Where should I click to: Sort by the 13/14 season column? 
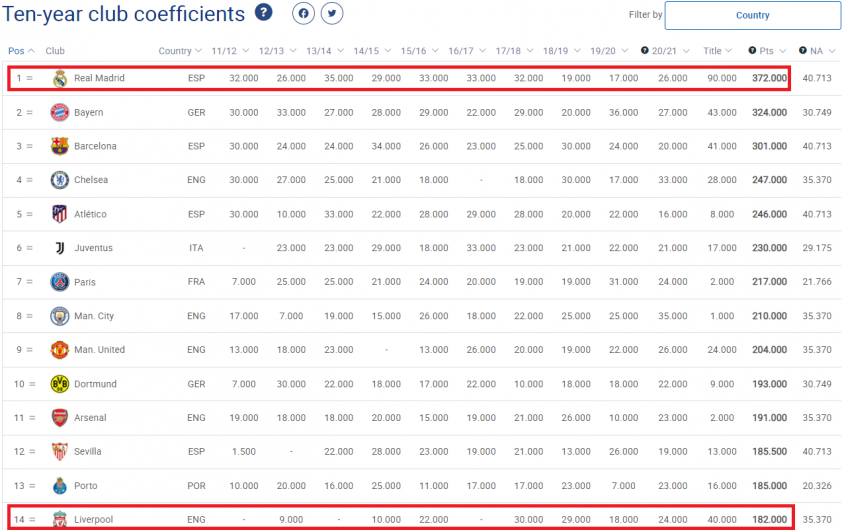point(325,50)
